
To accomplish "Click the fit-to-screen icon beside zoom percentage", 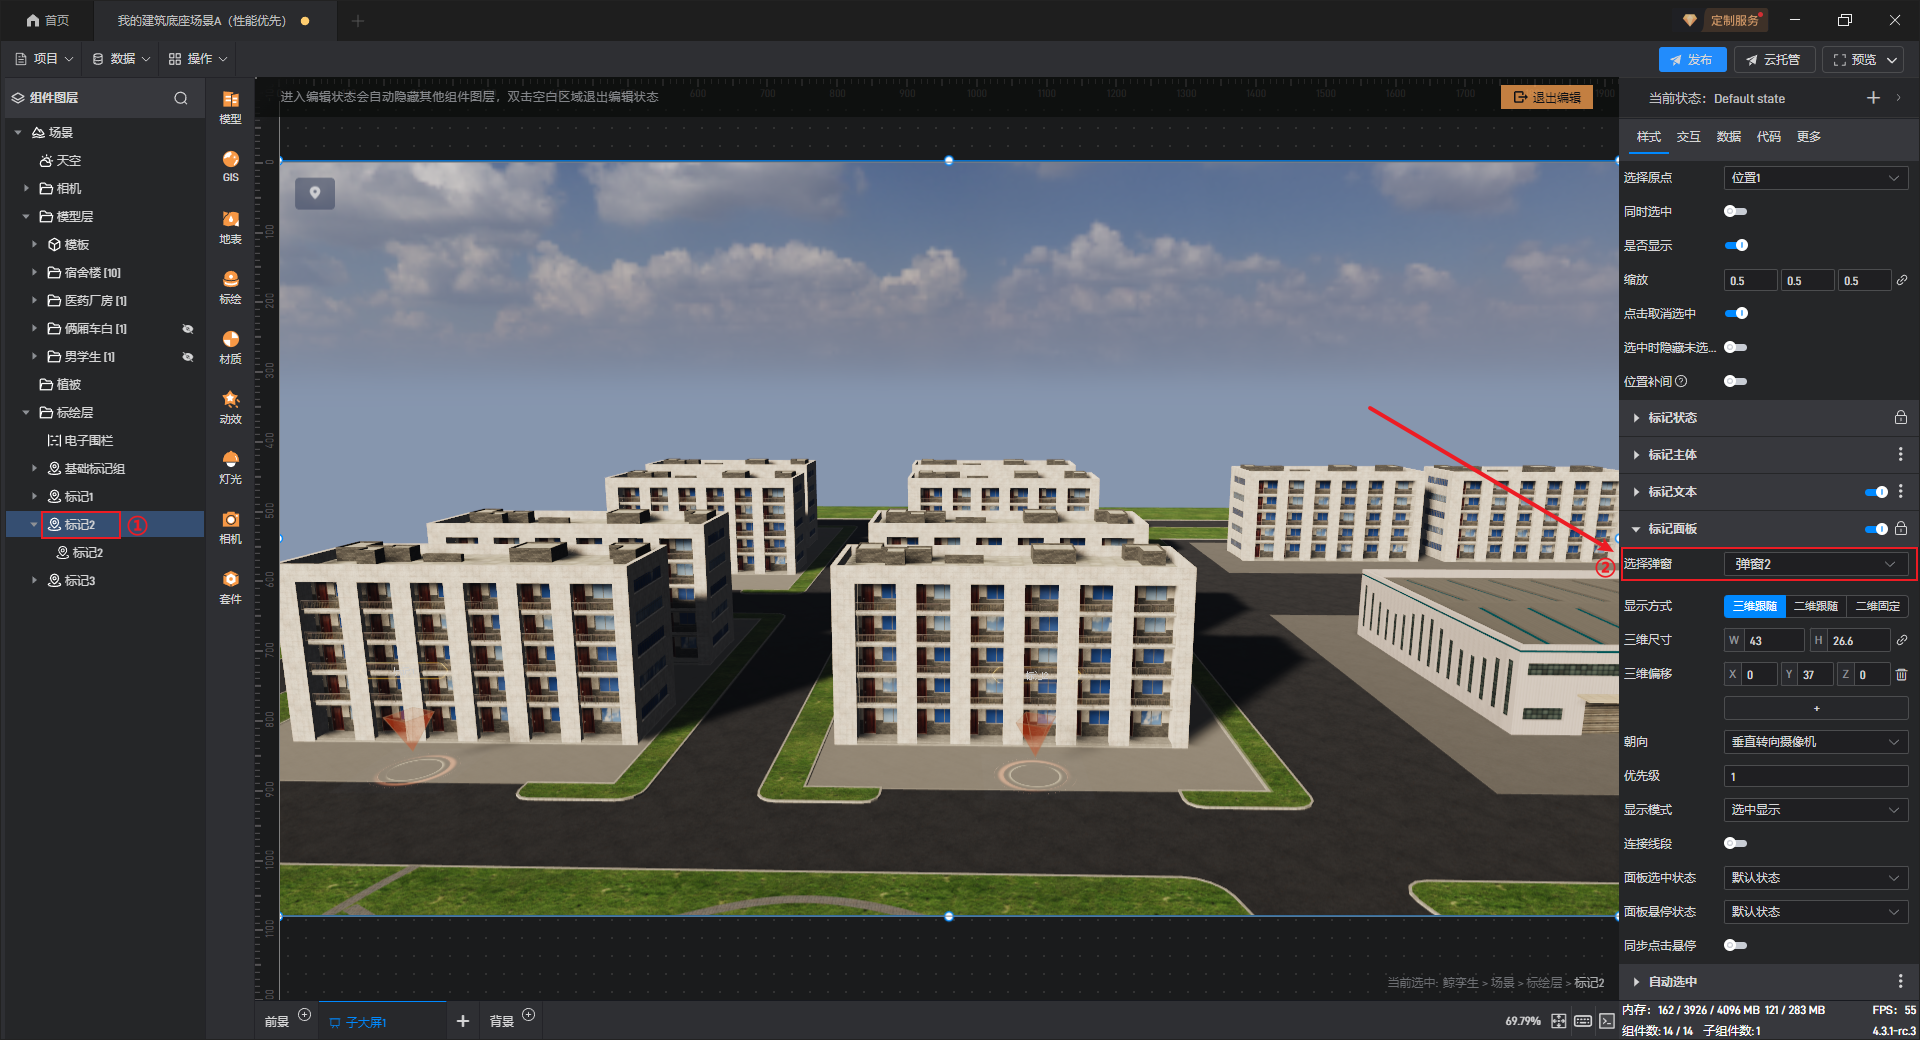I will (1559, 1021).
